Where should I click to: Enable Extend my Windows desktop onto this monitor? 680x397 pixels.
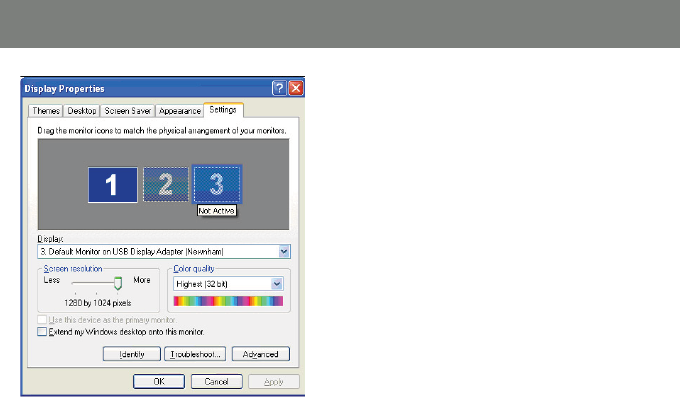tap(42, 332)
